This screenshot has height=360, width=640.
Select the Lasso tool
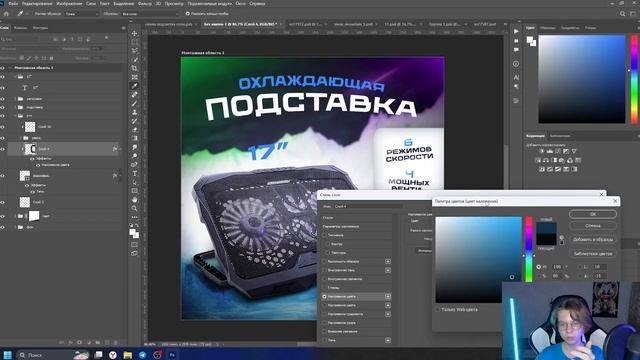tap(134, 51)
